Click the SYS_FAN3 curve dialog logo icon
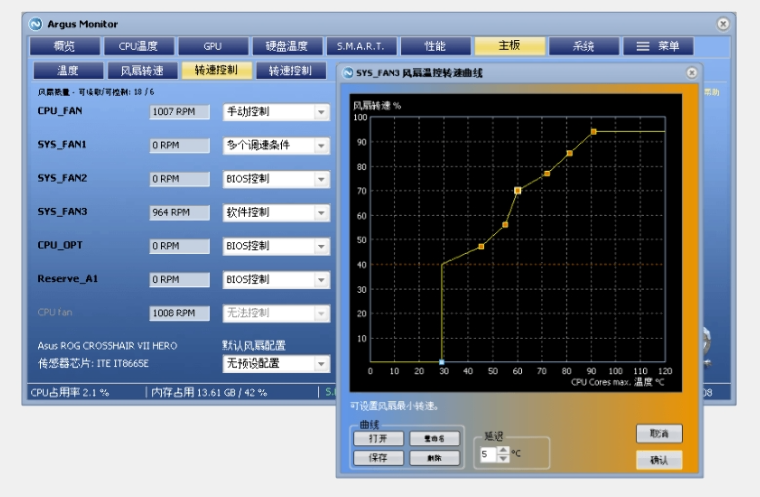This screenshot has width=760, height=497. click(348, 73)
